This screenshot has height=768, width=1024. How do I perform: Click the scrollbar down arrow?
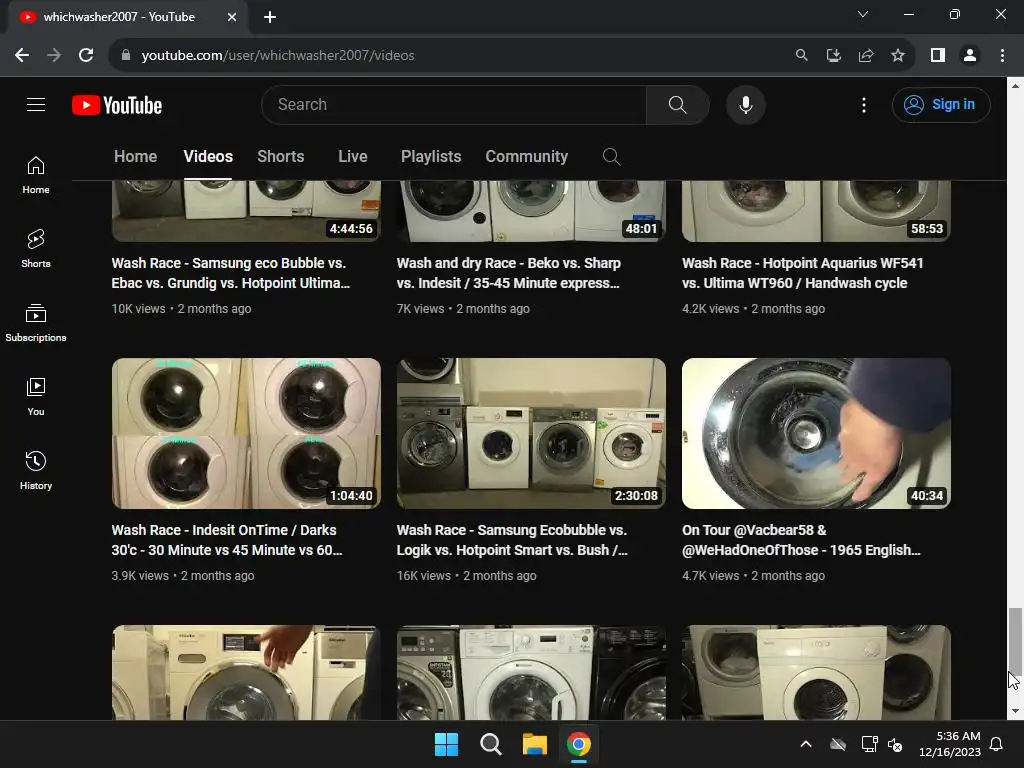coord(1015,711)
